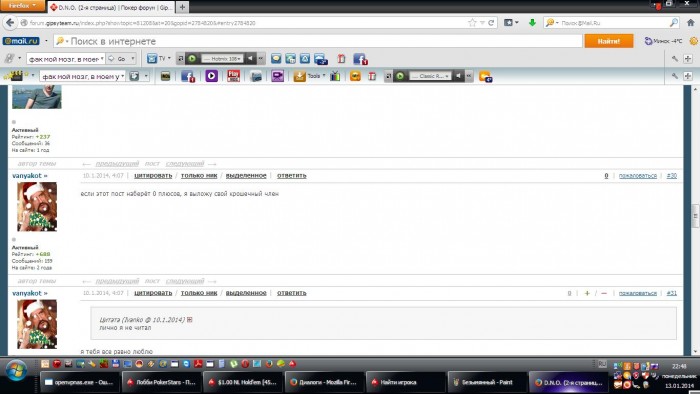Expand the first toolbar search text dropdown
Image resolution: width=700 pixels, height=394 pixels.
102,59
